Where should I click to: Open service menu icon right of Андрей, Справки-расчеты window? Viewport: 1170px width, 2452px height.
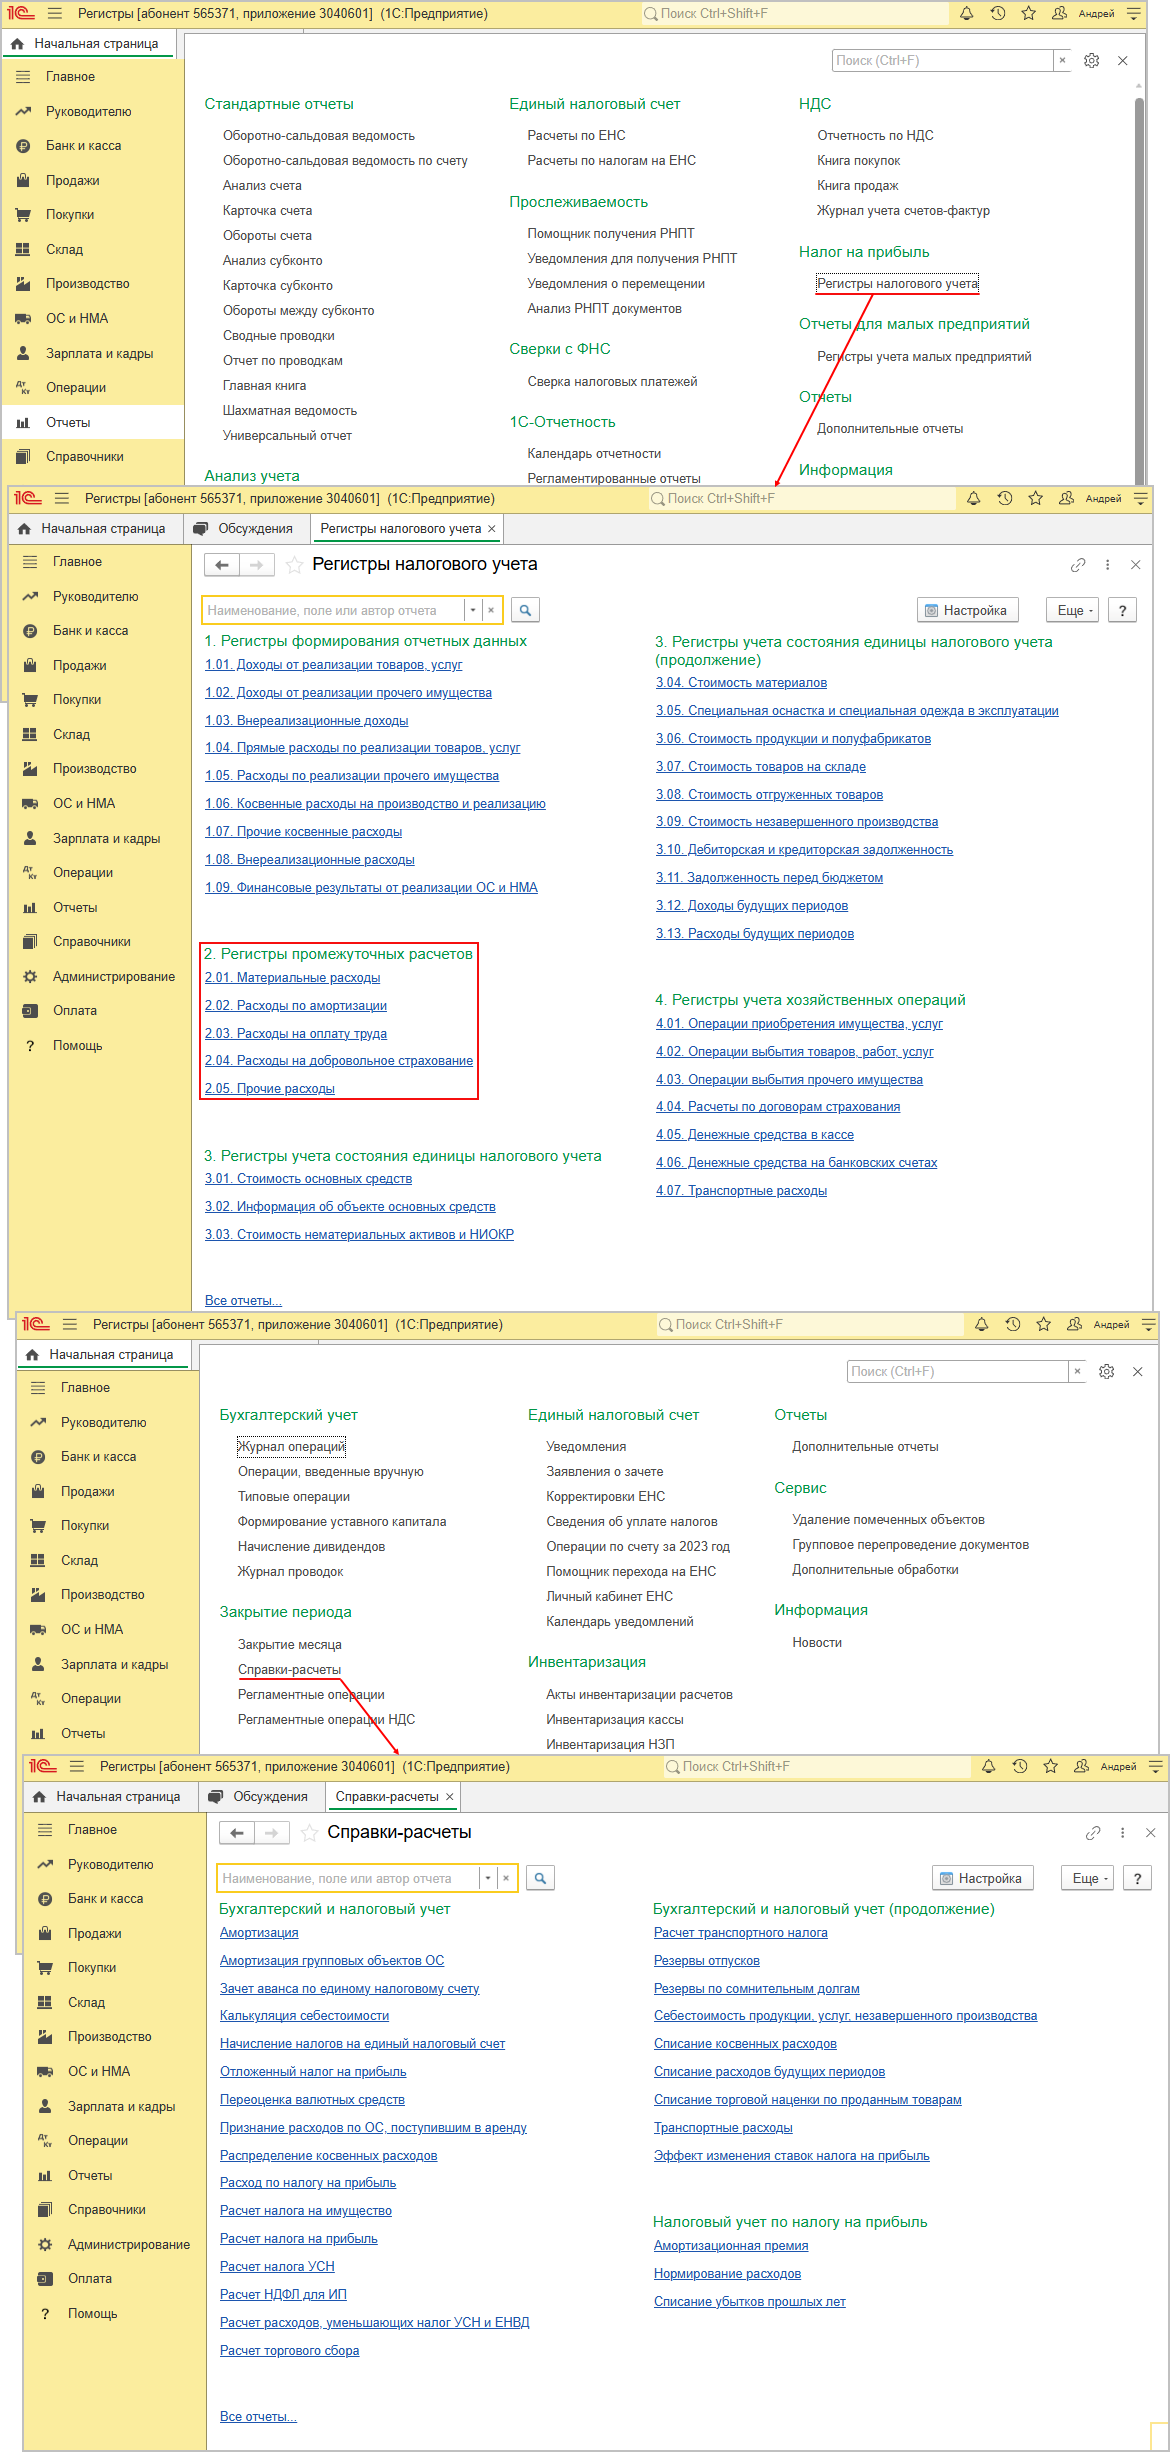click(x=1156, y=1766)
